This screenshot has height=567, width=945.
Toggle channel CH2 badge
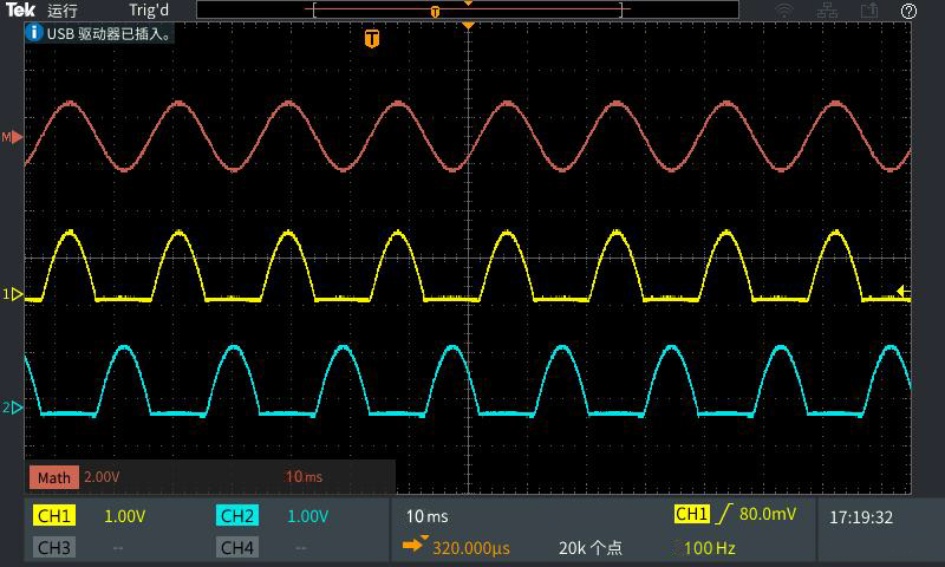[x=237, y=516]
